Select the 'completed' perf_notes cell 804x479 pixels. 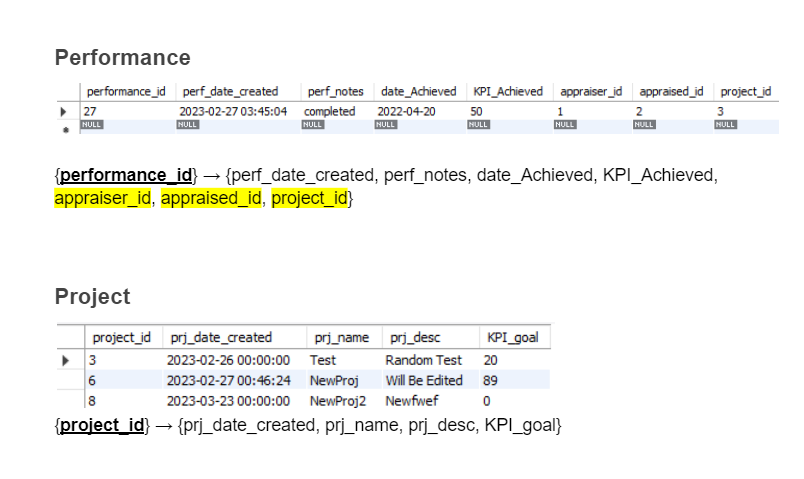(337, 111)
